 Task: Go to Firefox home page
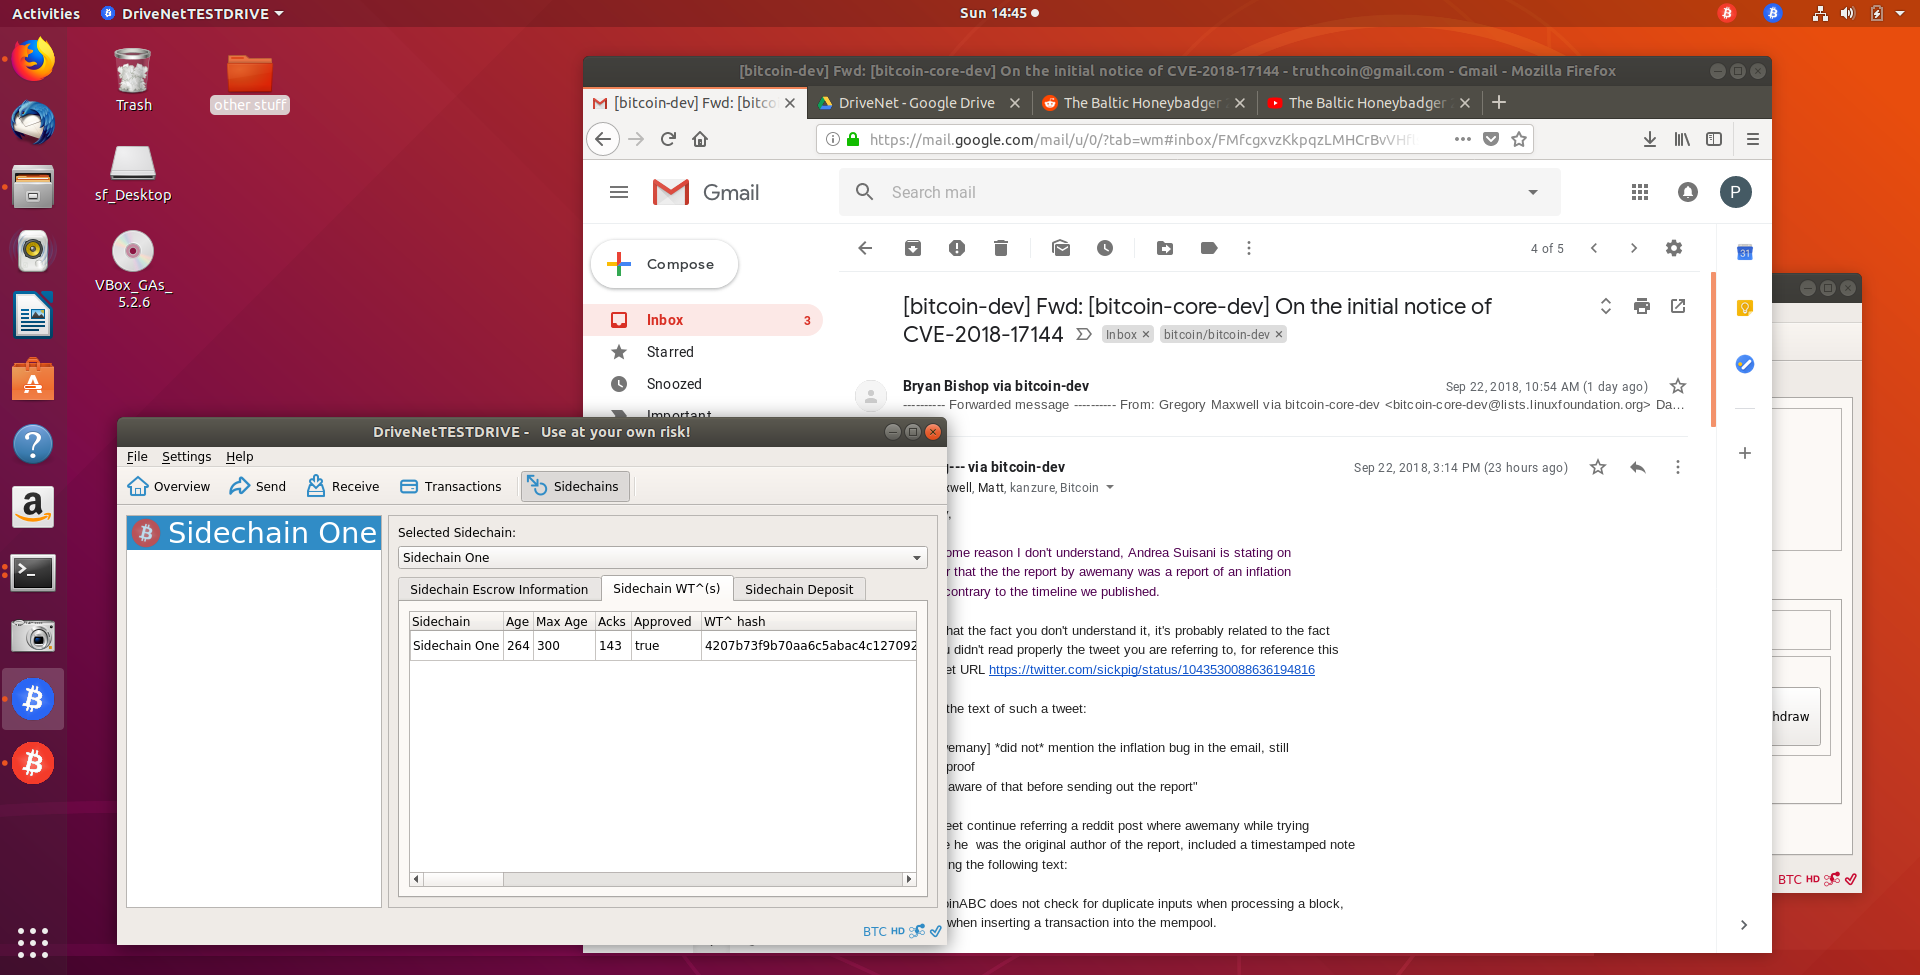(700, 139)
